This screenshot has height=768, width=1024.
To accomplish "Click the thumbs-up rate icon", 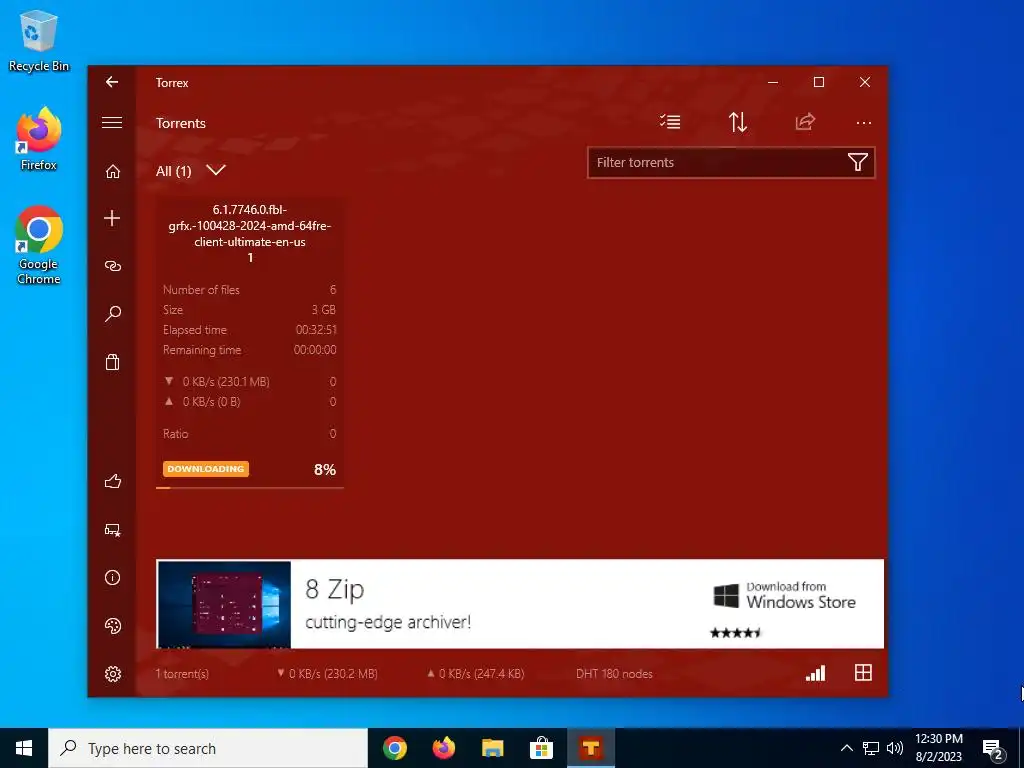I will point(112,481).
